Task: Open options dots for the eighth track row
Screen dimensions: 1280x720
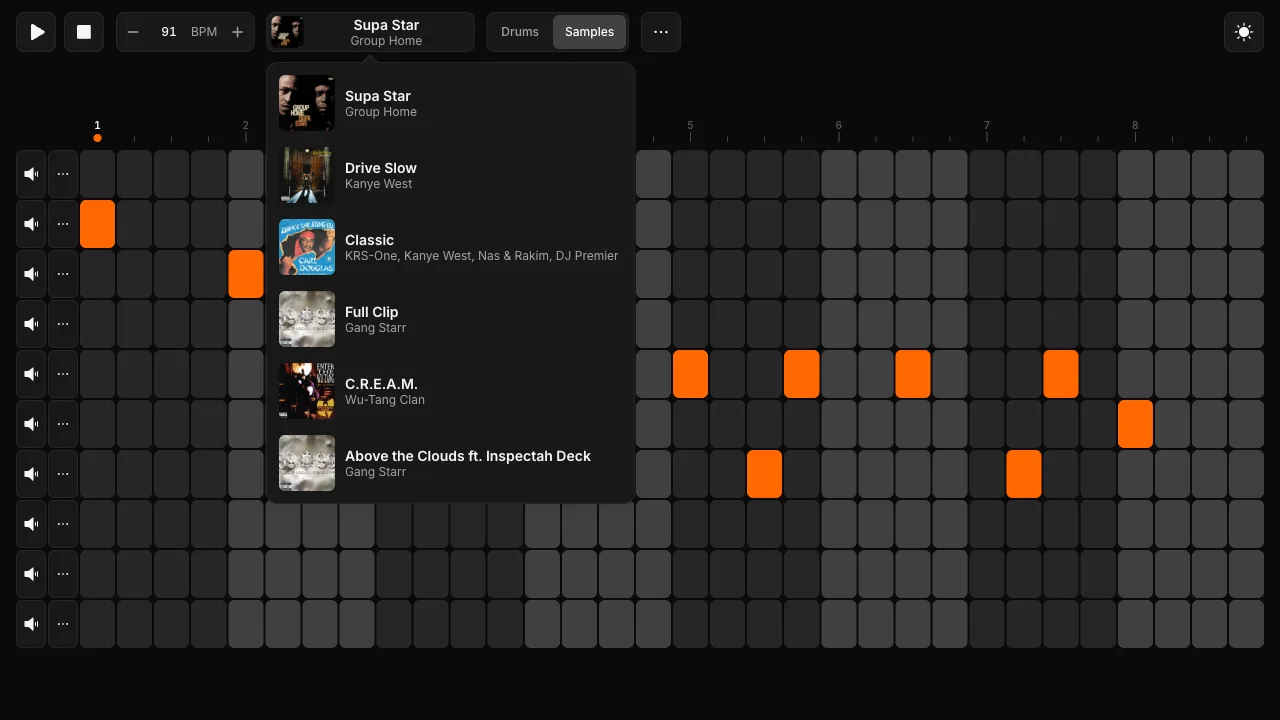Action: pyautogui.click(x=63, y=524)
